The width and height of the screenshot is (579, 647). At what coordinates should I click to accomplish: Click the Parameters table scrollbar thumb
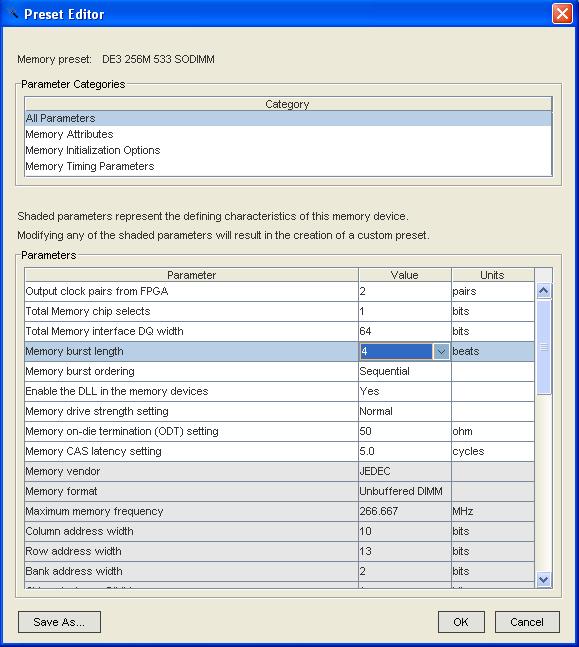(544, 347)
